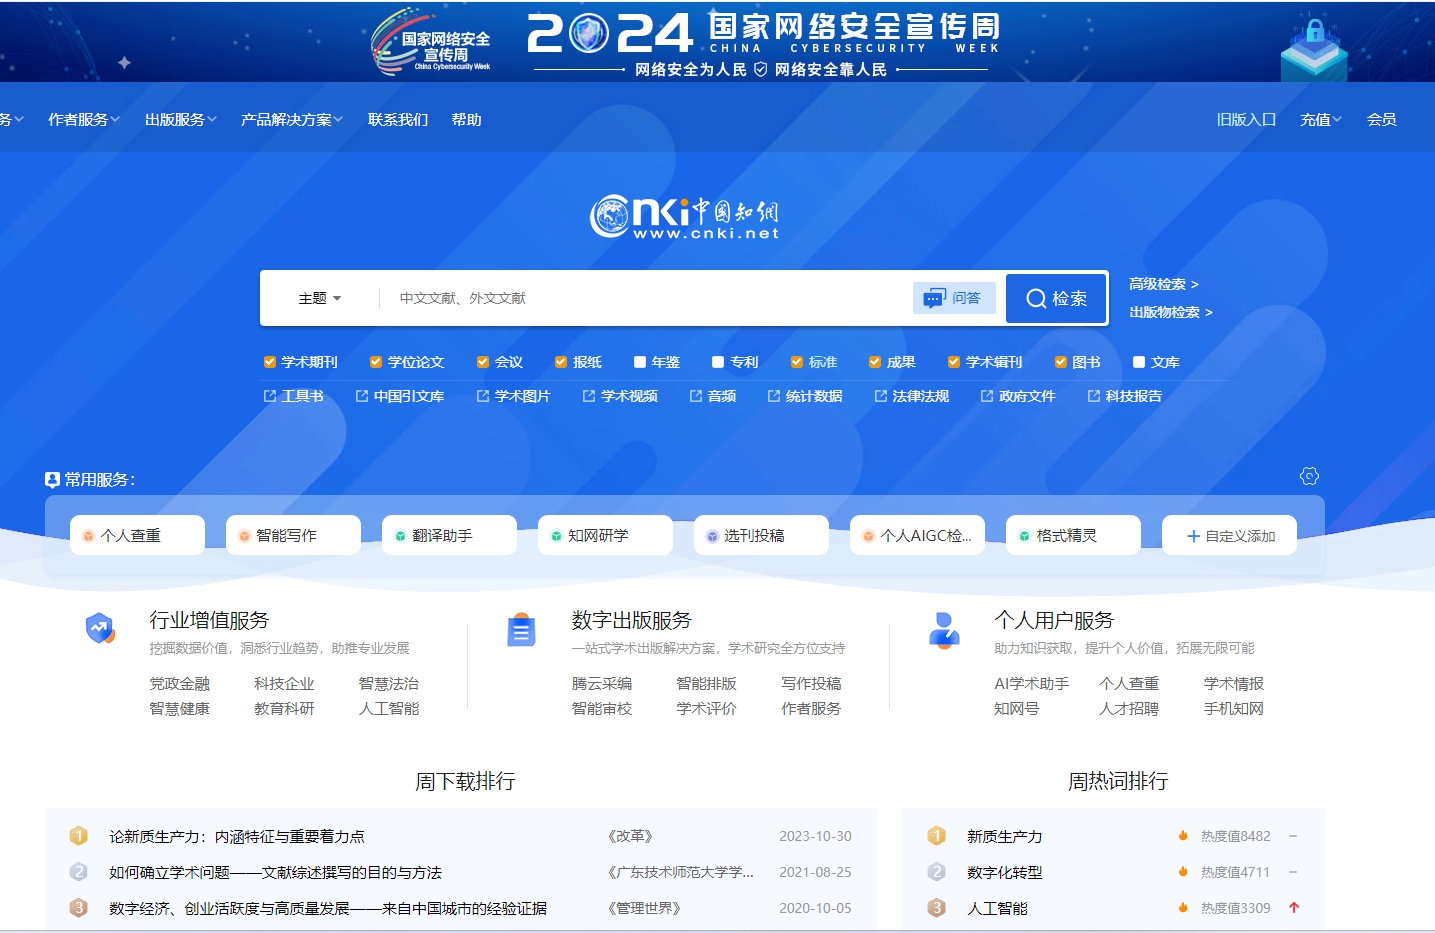Check the 文库 checkbox
The image size is (1435, 933).
pyautogui.click(x=1139, y=362)
